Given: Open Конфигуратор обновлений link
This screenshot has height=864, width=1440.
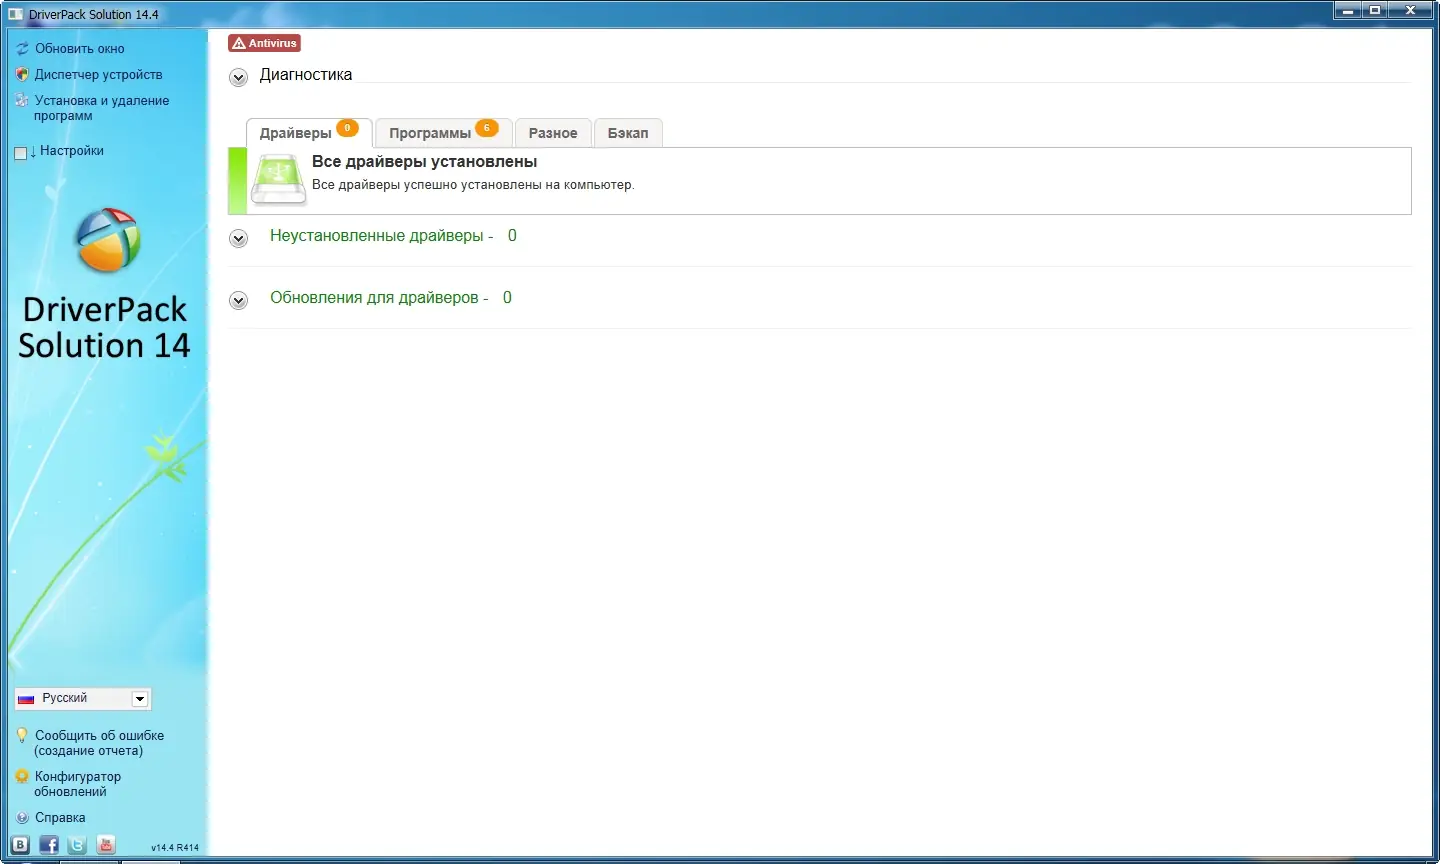Looking at the screenshot, I should click(77, 784).
